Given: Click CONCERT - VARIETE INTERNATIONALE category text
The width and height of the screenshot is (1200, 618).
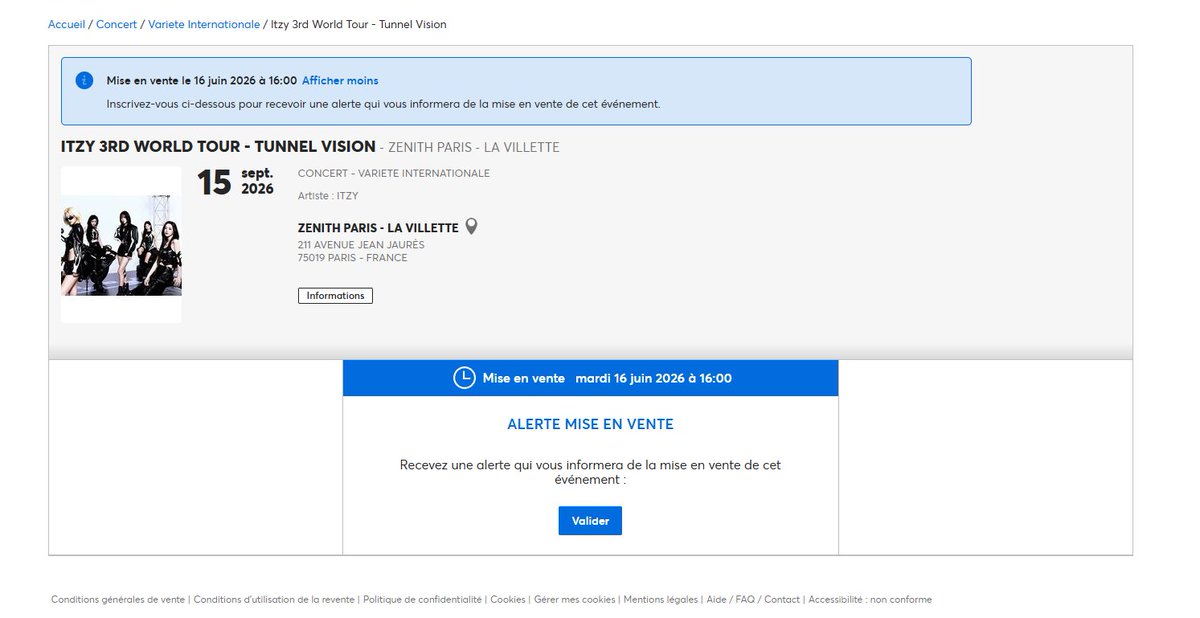Looking at the screenshot, I should point(394,173).
